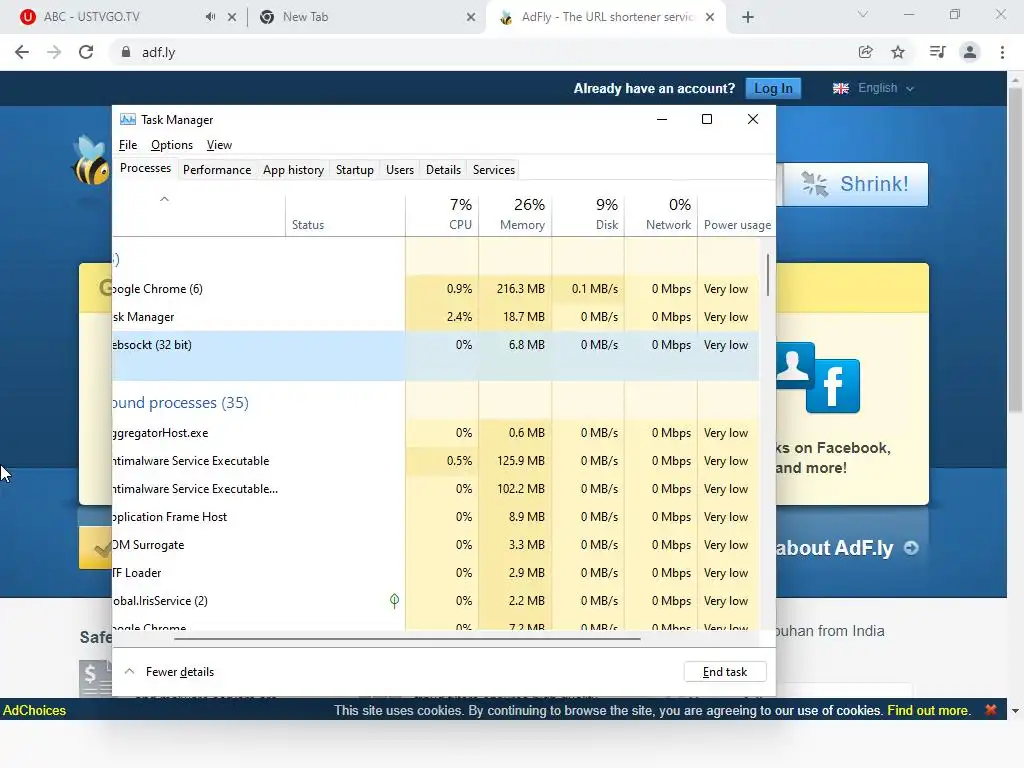Viewport: 1024px width, 768px height.
Task: Click the End task button
Action: 725,671
